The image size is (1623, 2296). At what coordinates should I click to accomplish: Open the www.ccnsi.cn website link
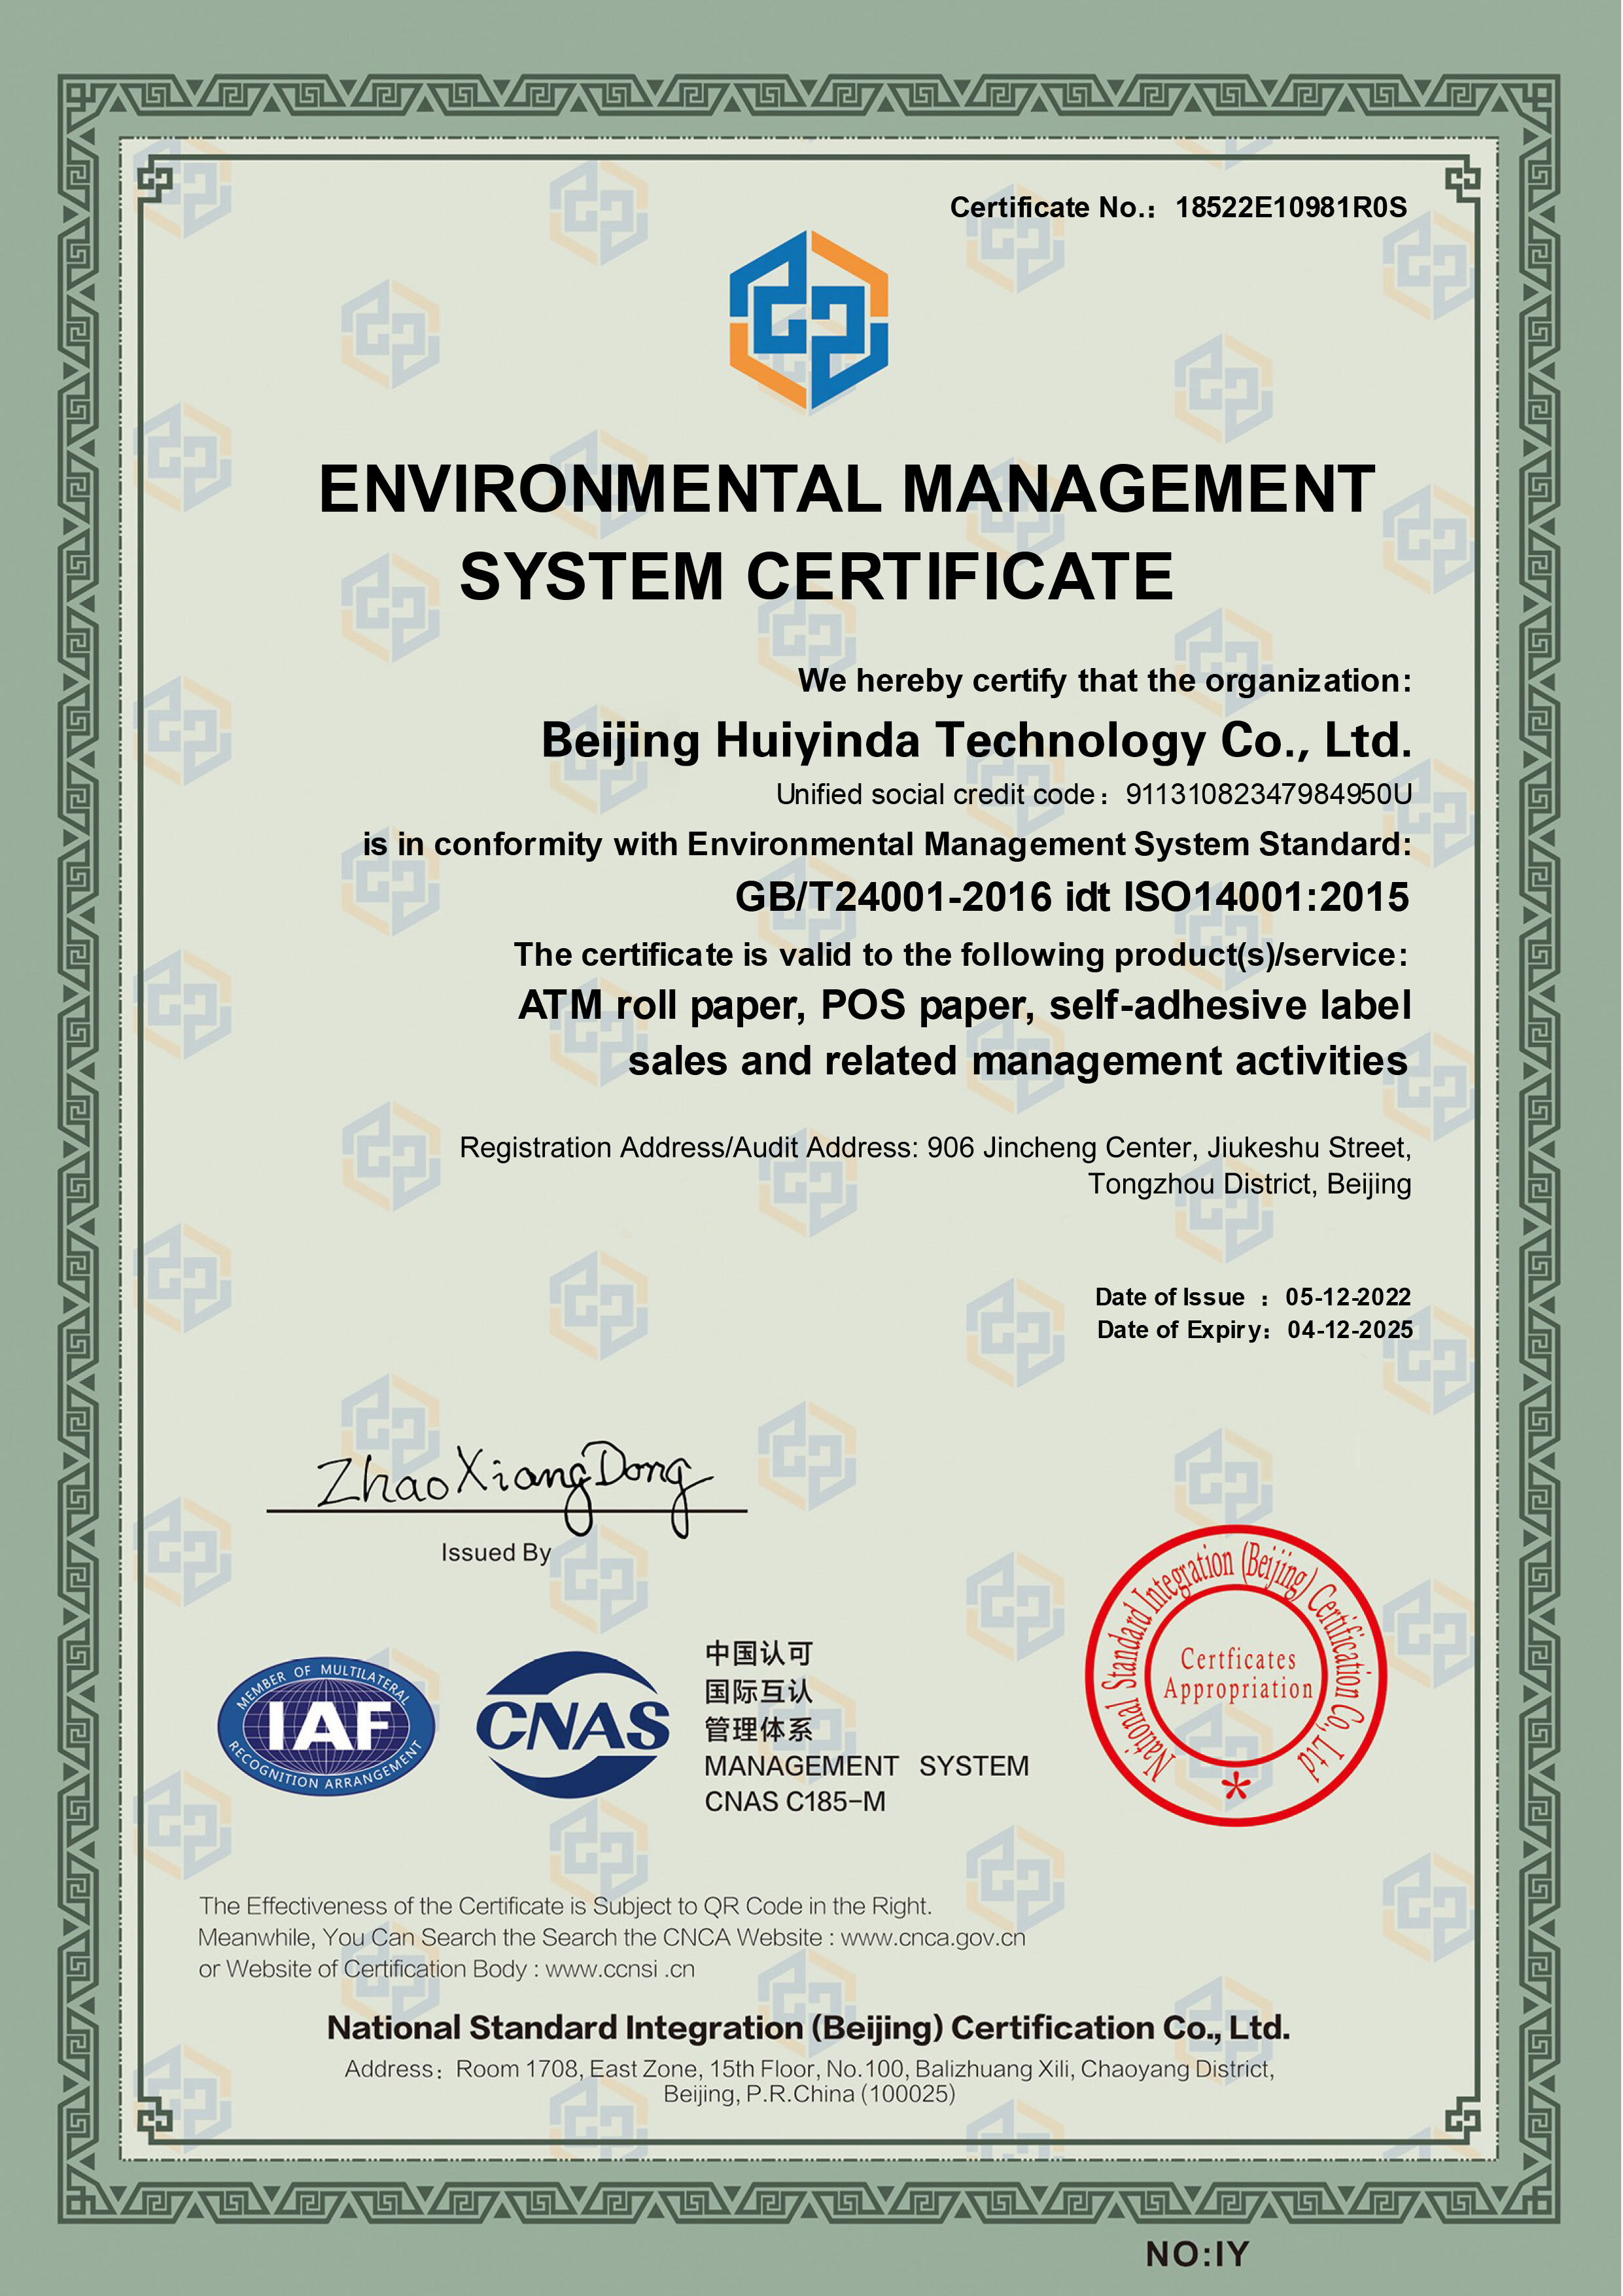point(620,1969)
